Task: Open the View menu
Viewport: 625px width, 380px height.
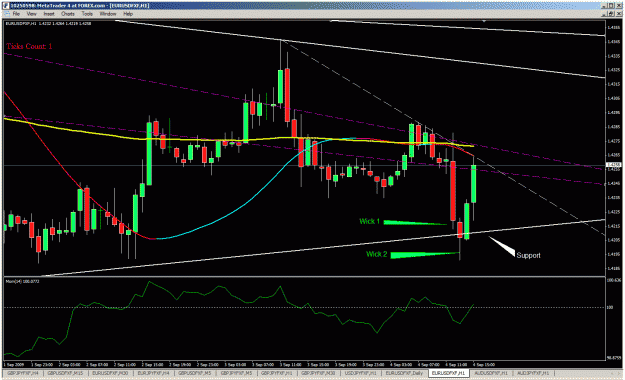Action: coord(31,14)
